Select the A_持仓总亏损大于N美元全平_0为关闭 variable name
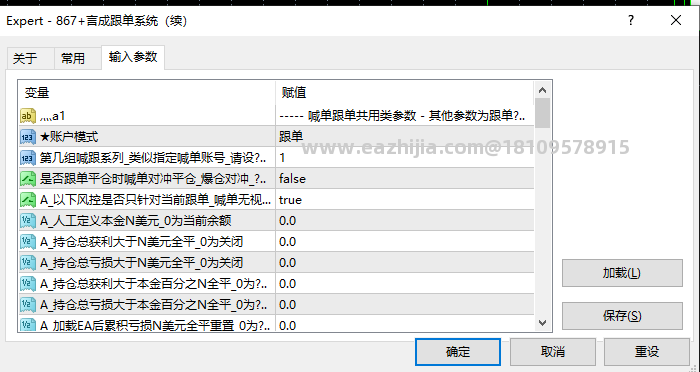The height and width of the screenshot is (372, 700). (142, 263)
